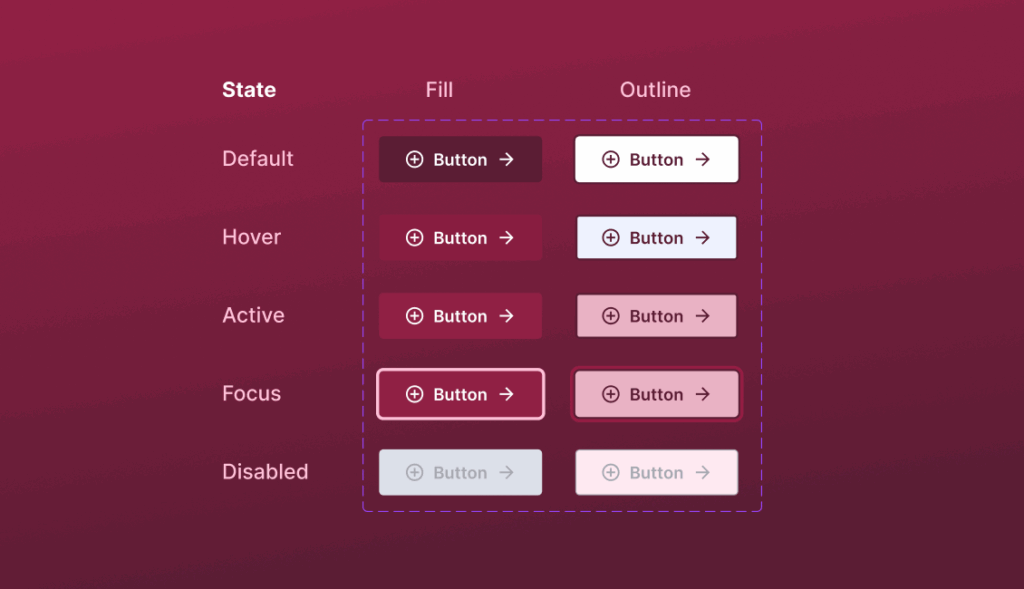The height and width of the screenshot is (589, 1024).
Task: Click the arrow icon in the Active Fill button
Action: pyautogui.click(x=505, y=315)
